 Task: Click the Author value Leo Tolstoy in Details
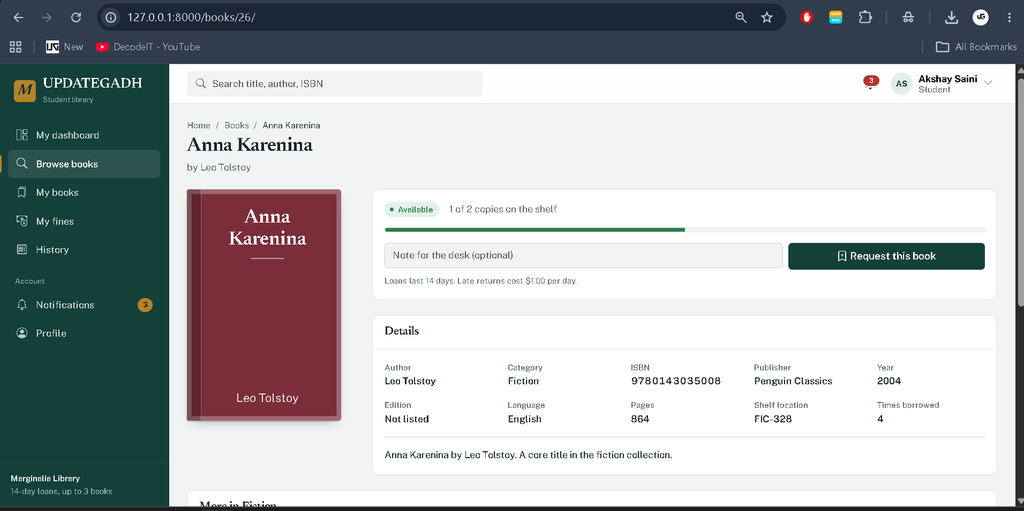[410, 381]
